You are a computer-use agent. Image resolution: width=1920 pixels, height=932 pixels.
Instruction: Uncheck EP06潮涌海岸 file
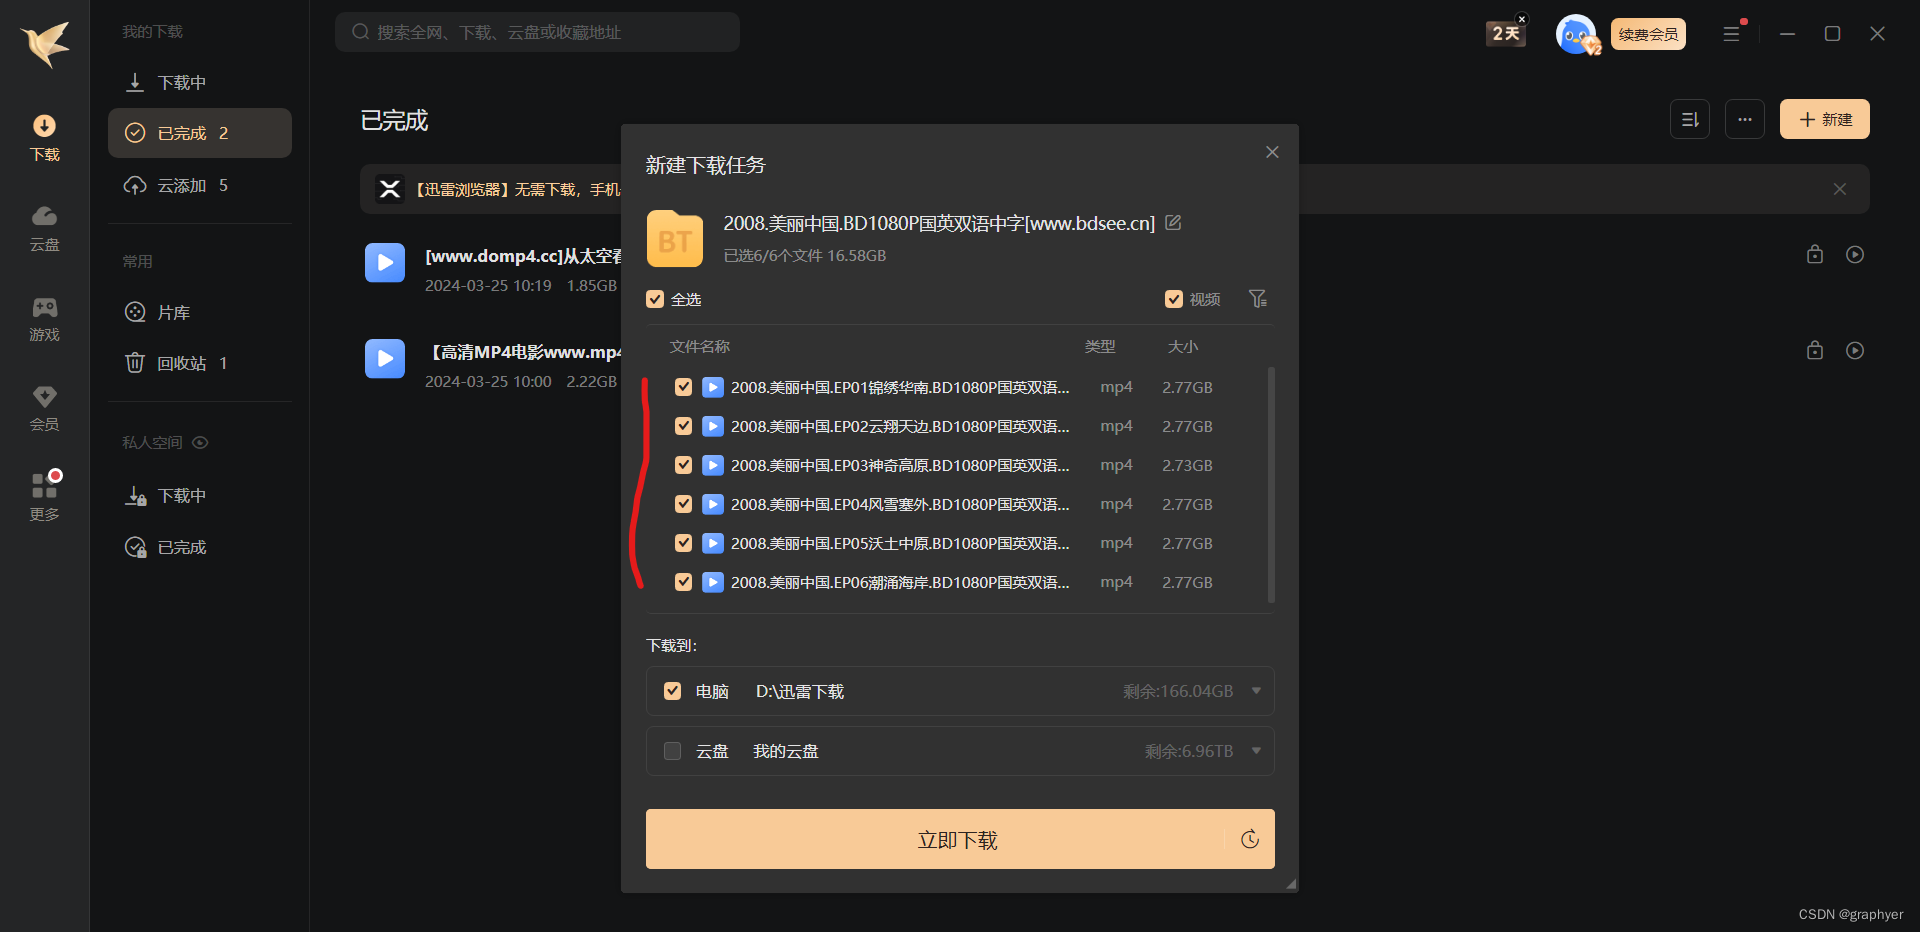coord(683,582)
